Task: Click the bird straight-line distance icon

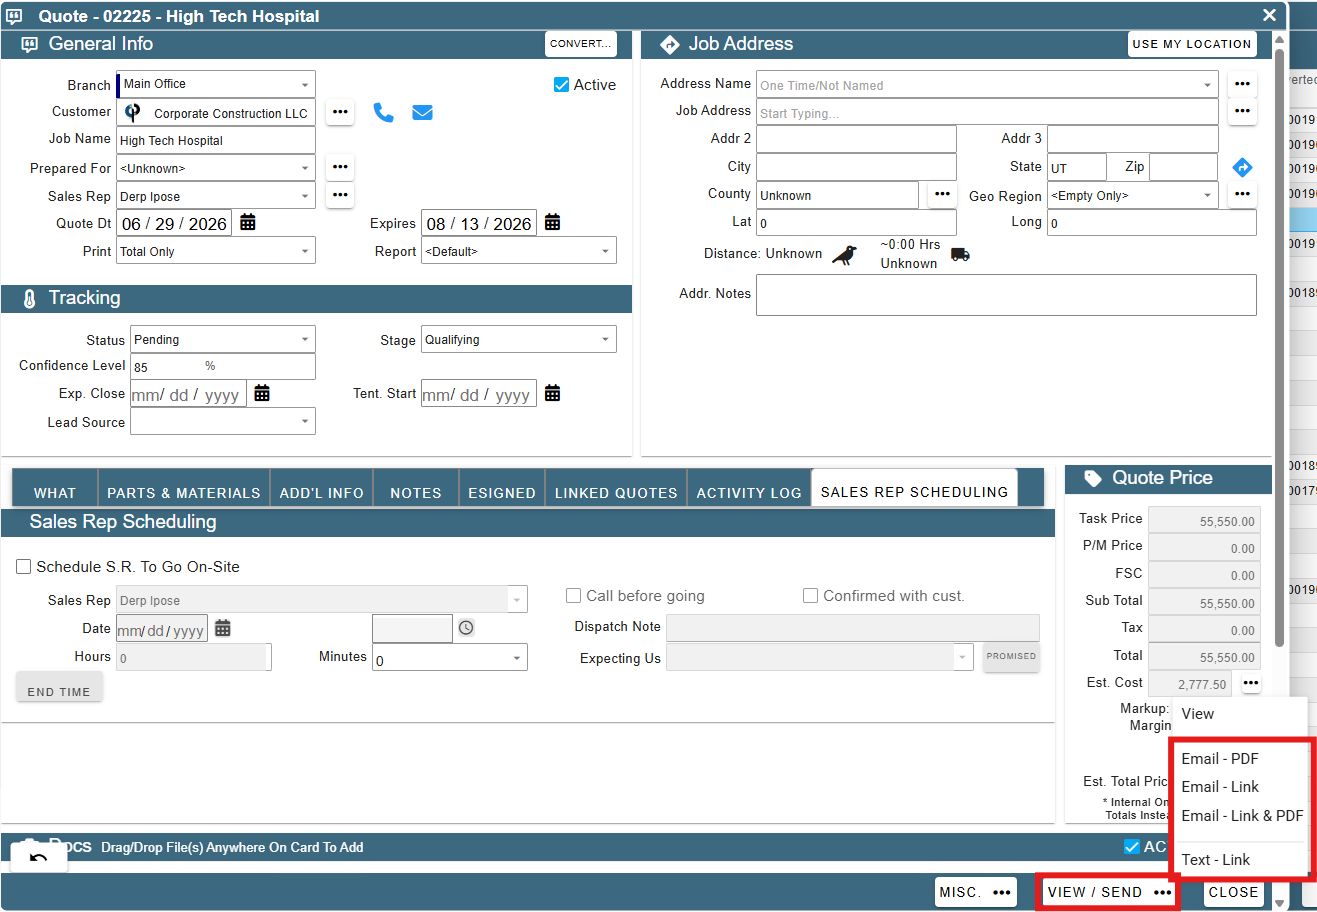Action: (x=845, y=254)
